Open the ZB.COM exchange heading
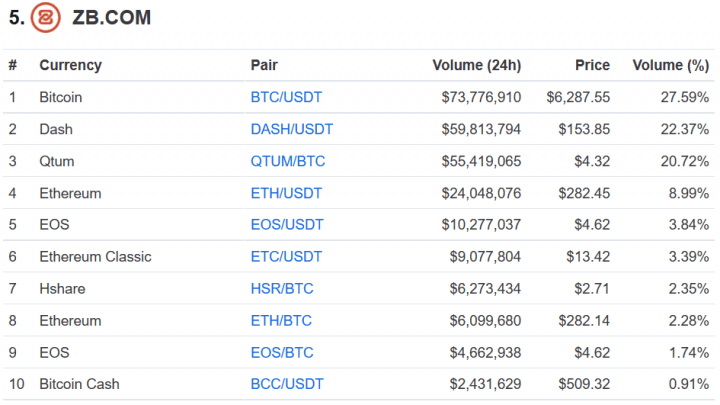The height and width of the screenshot is (405, 720). coord(112,18)
